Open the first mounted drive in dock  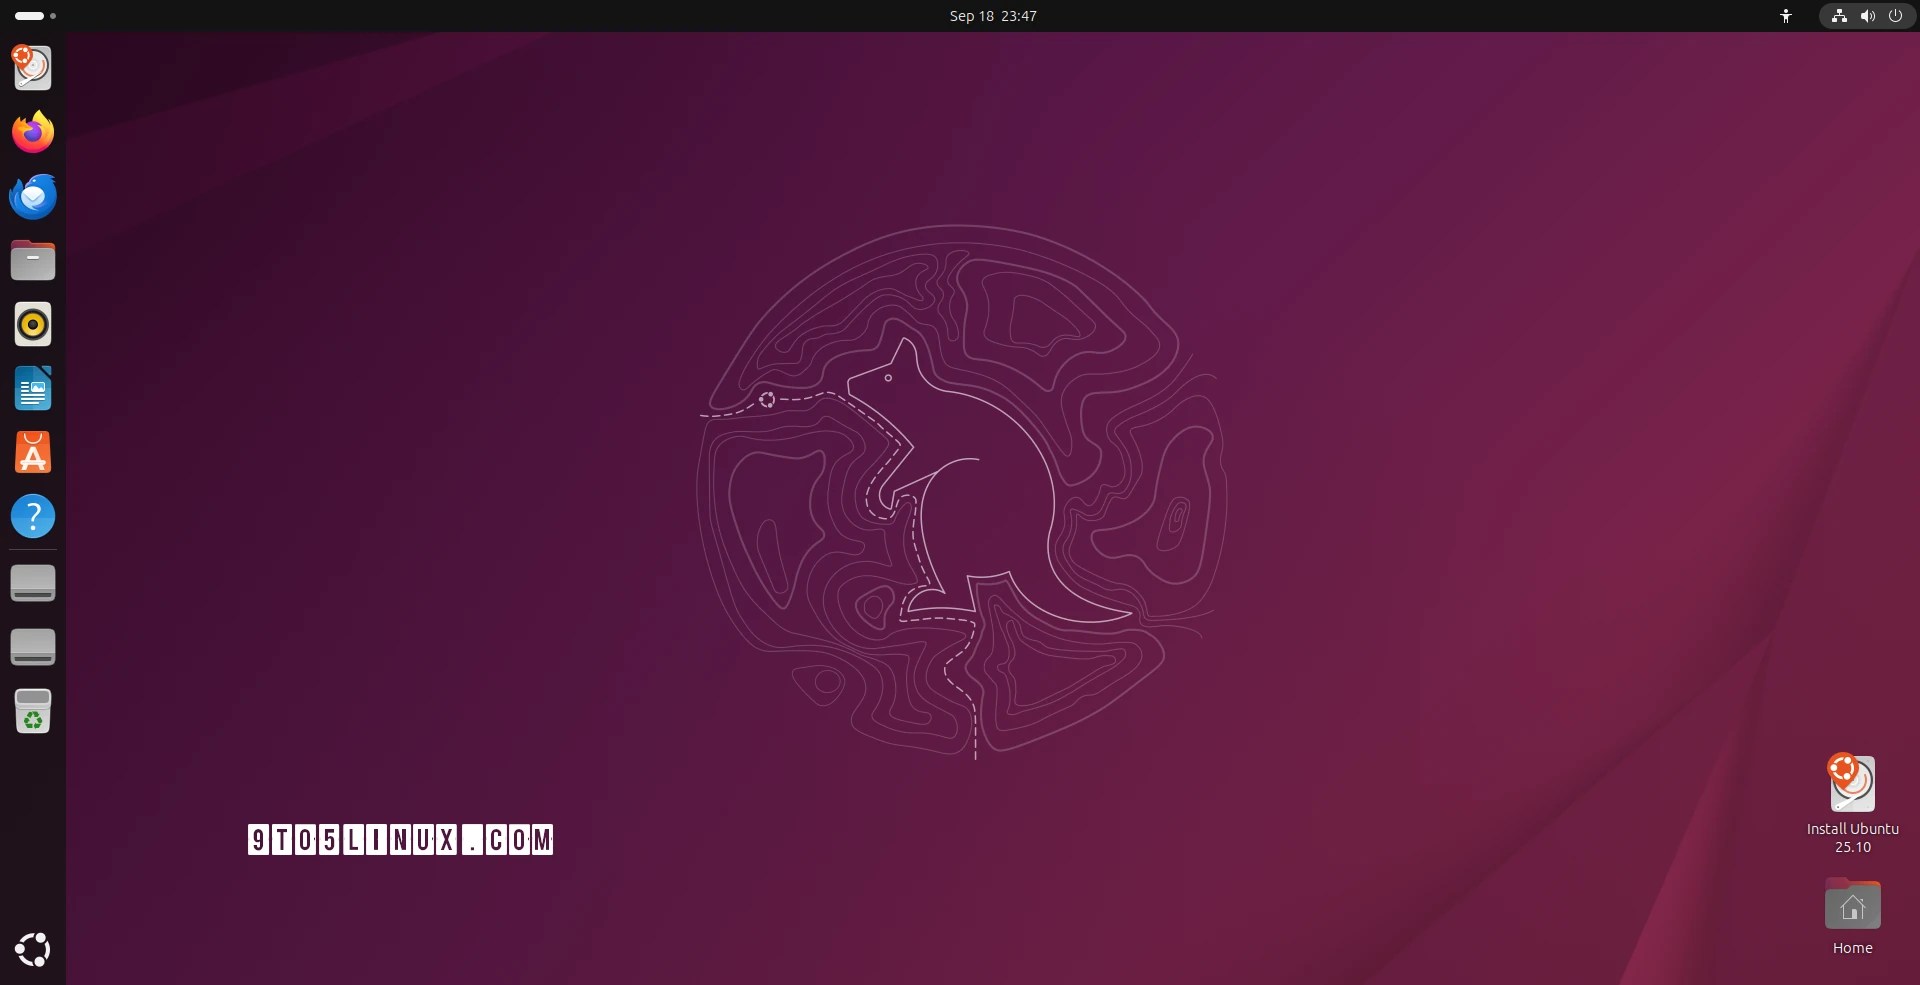point(33,583)
